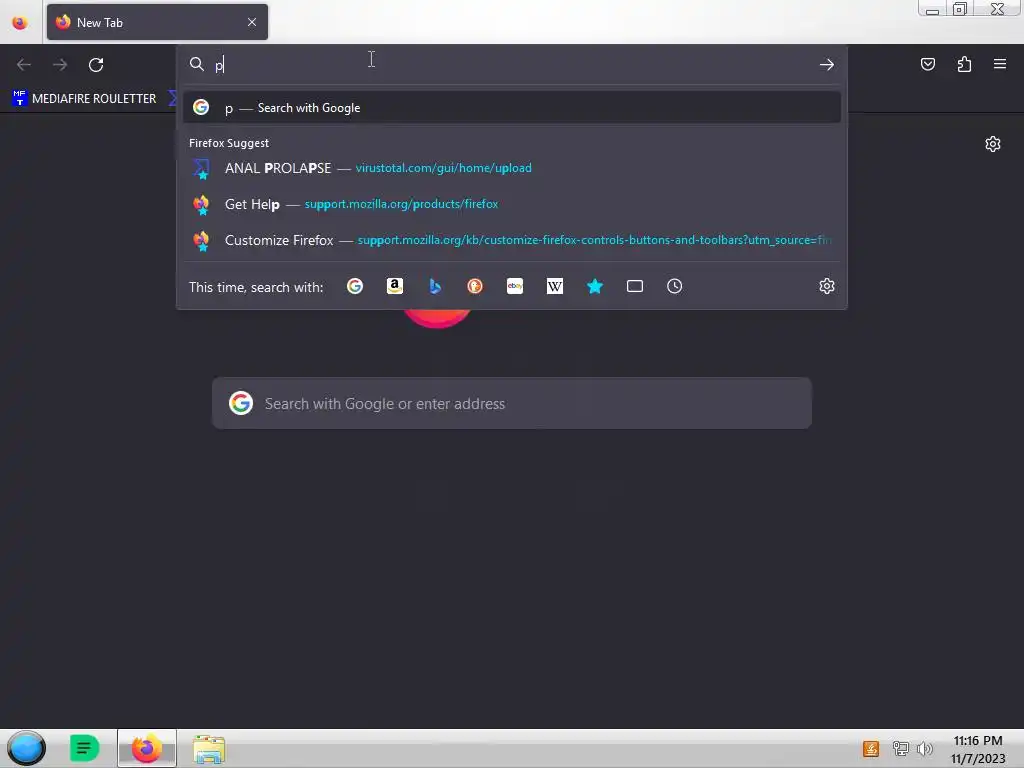
Task: Search bookmarks using the star icon
Action: point(595,286)
